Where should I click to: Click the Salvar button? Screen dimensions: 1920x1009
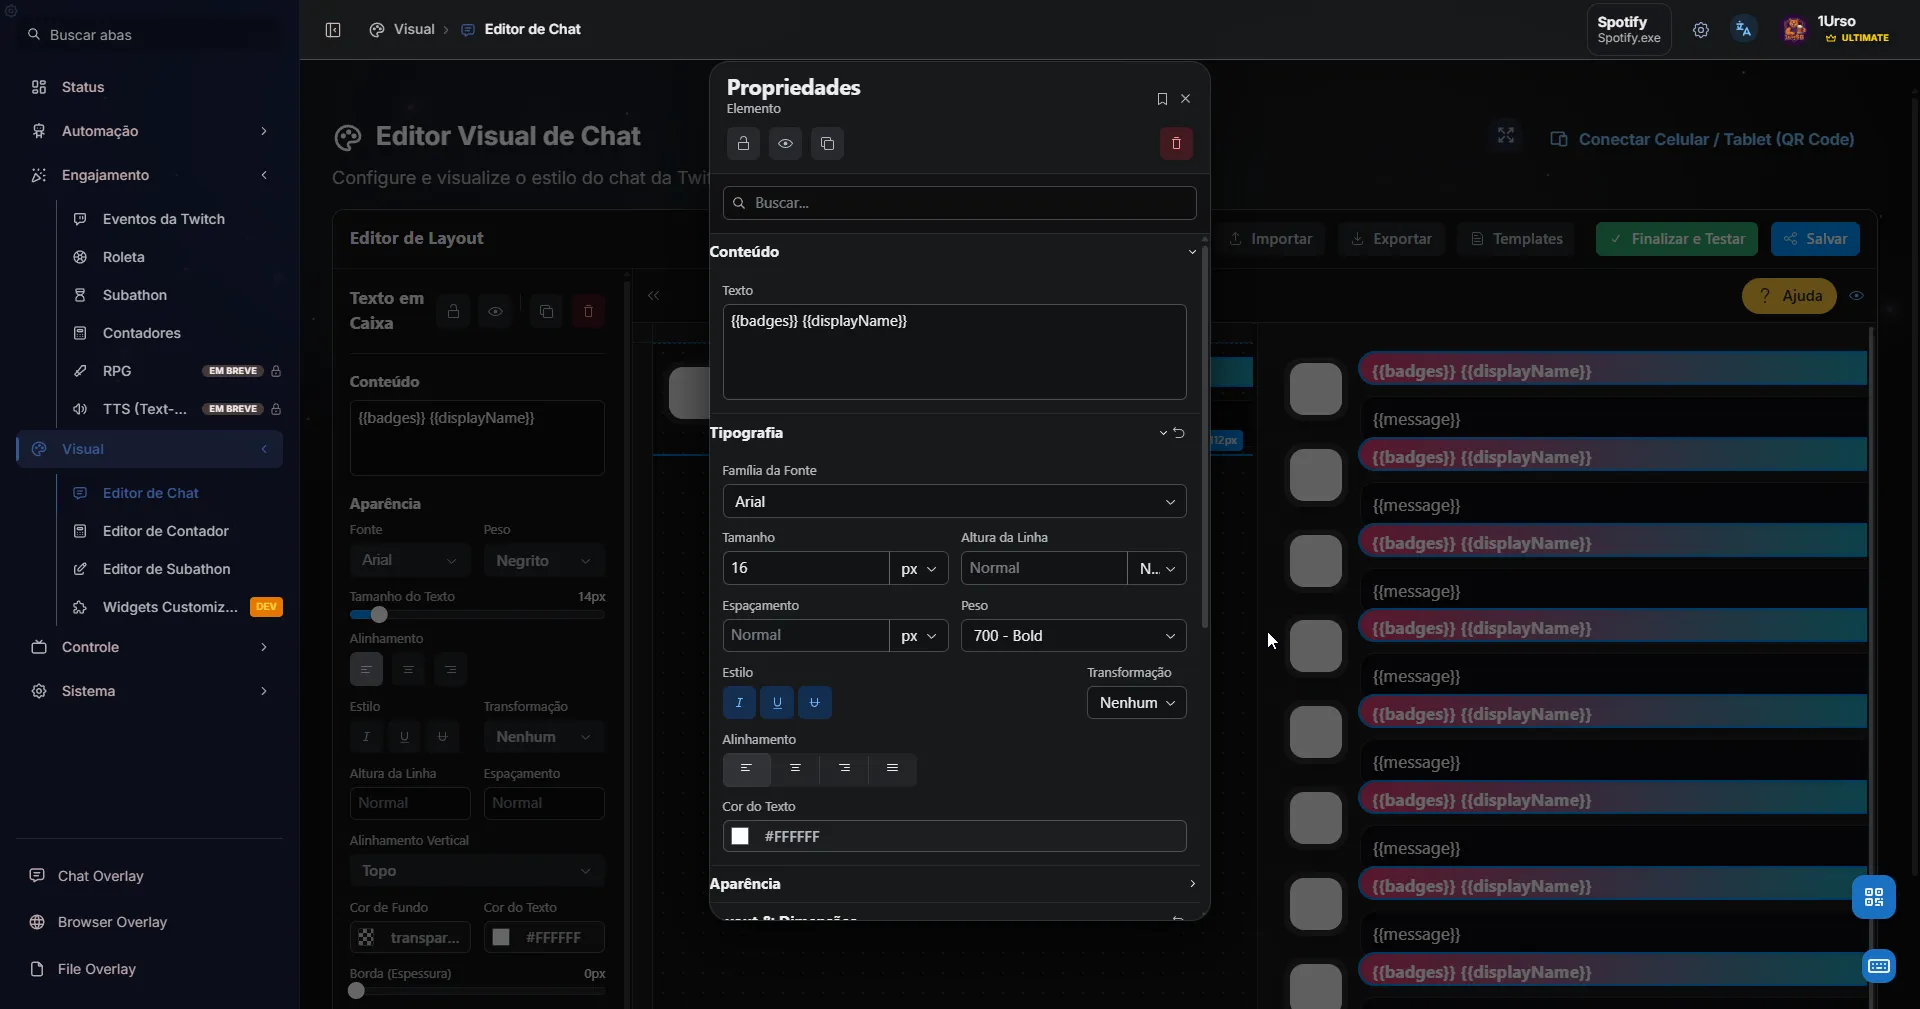click(1815, 239)
